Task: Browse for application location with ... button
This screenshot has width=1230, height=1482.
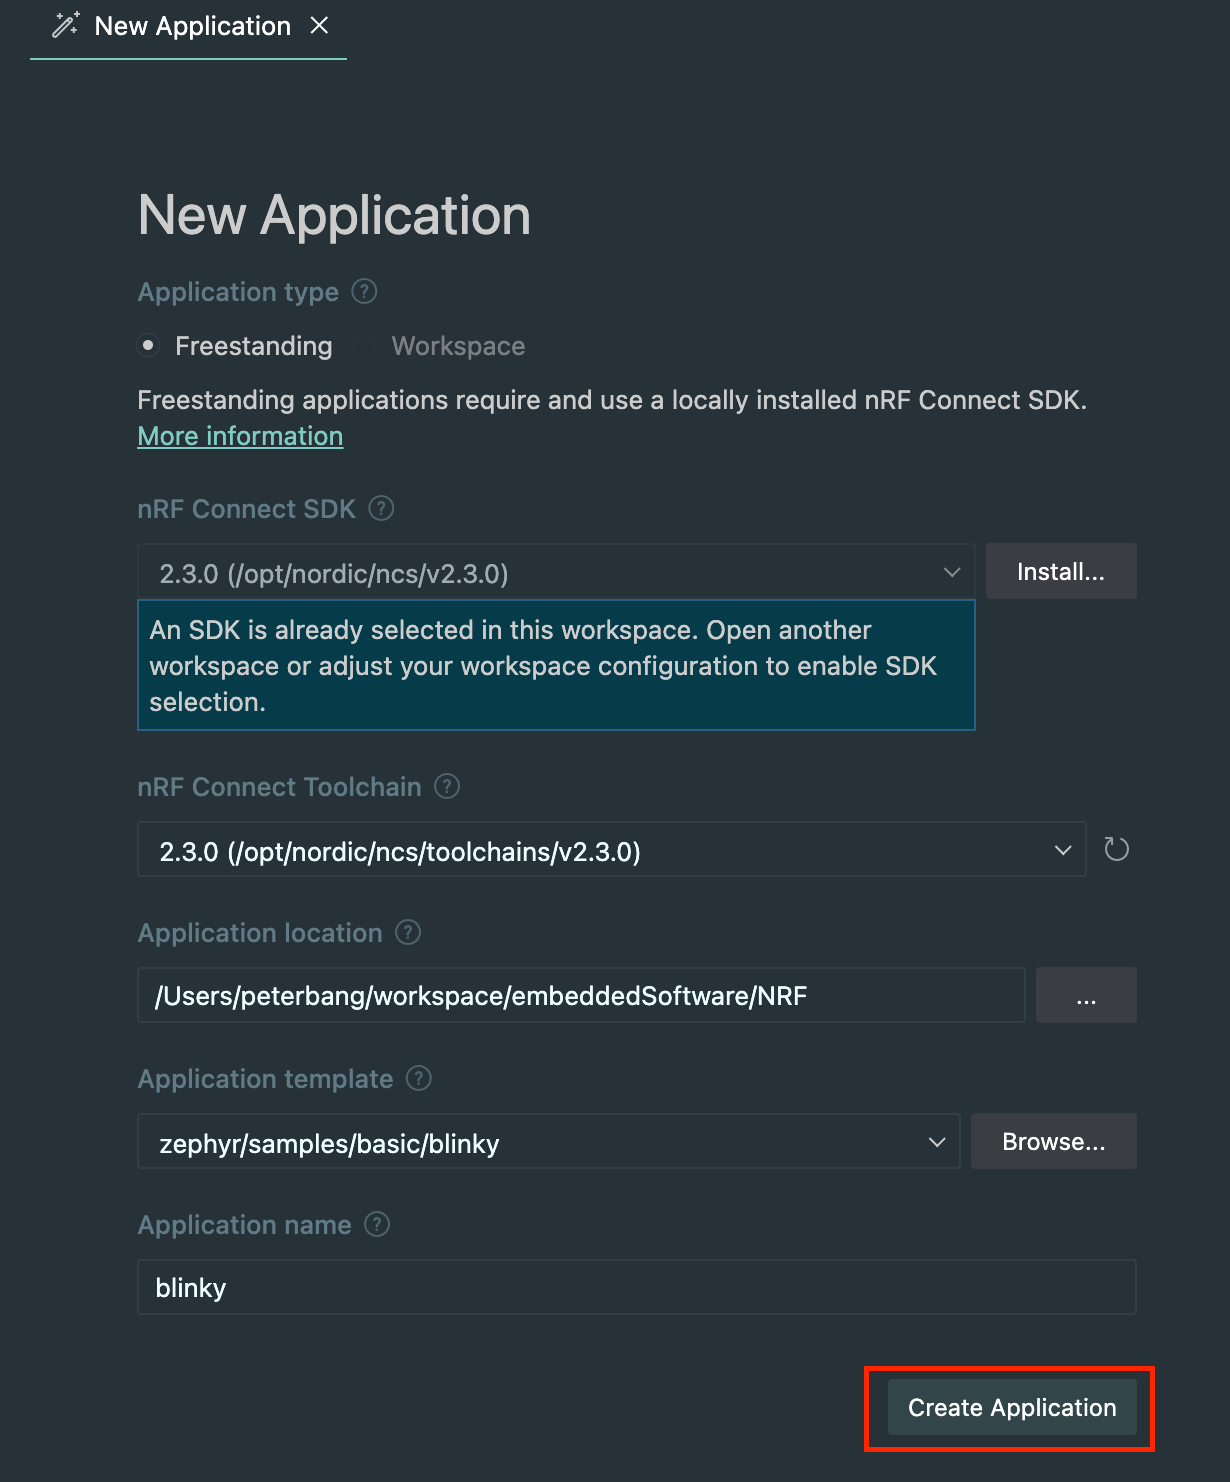Action: point(1086,995)
